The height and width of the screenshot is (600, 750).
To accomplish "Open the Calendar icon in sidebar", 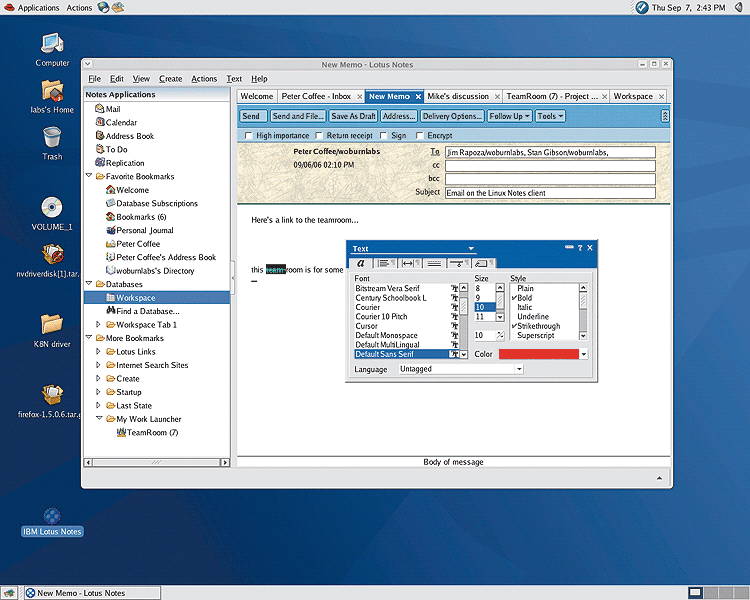I will pos(99,122).
